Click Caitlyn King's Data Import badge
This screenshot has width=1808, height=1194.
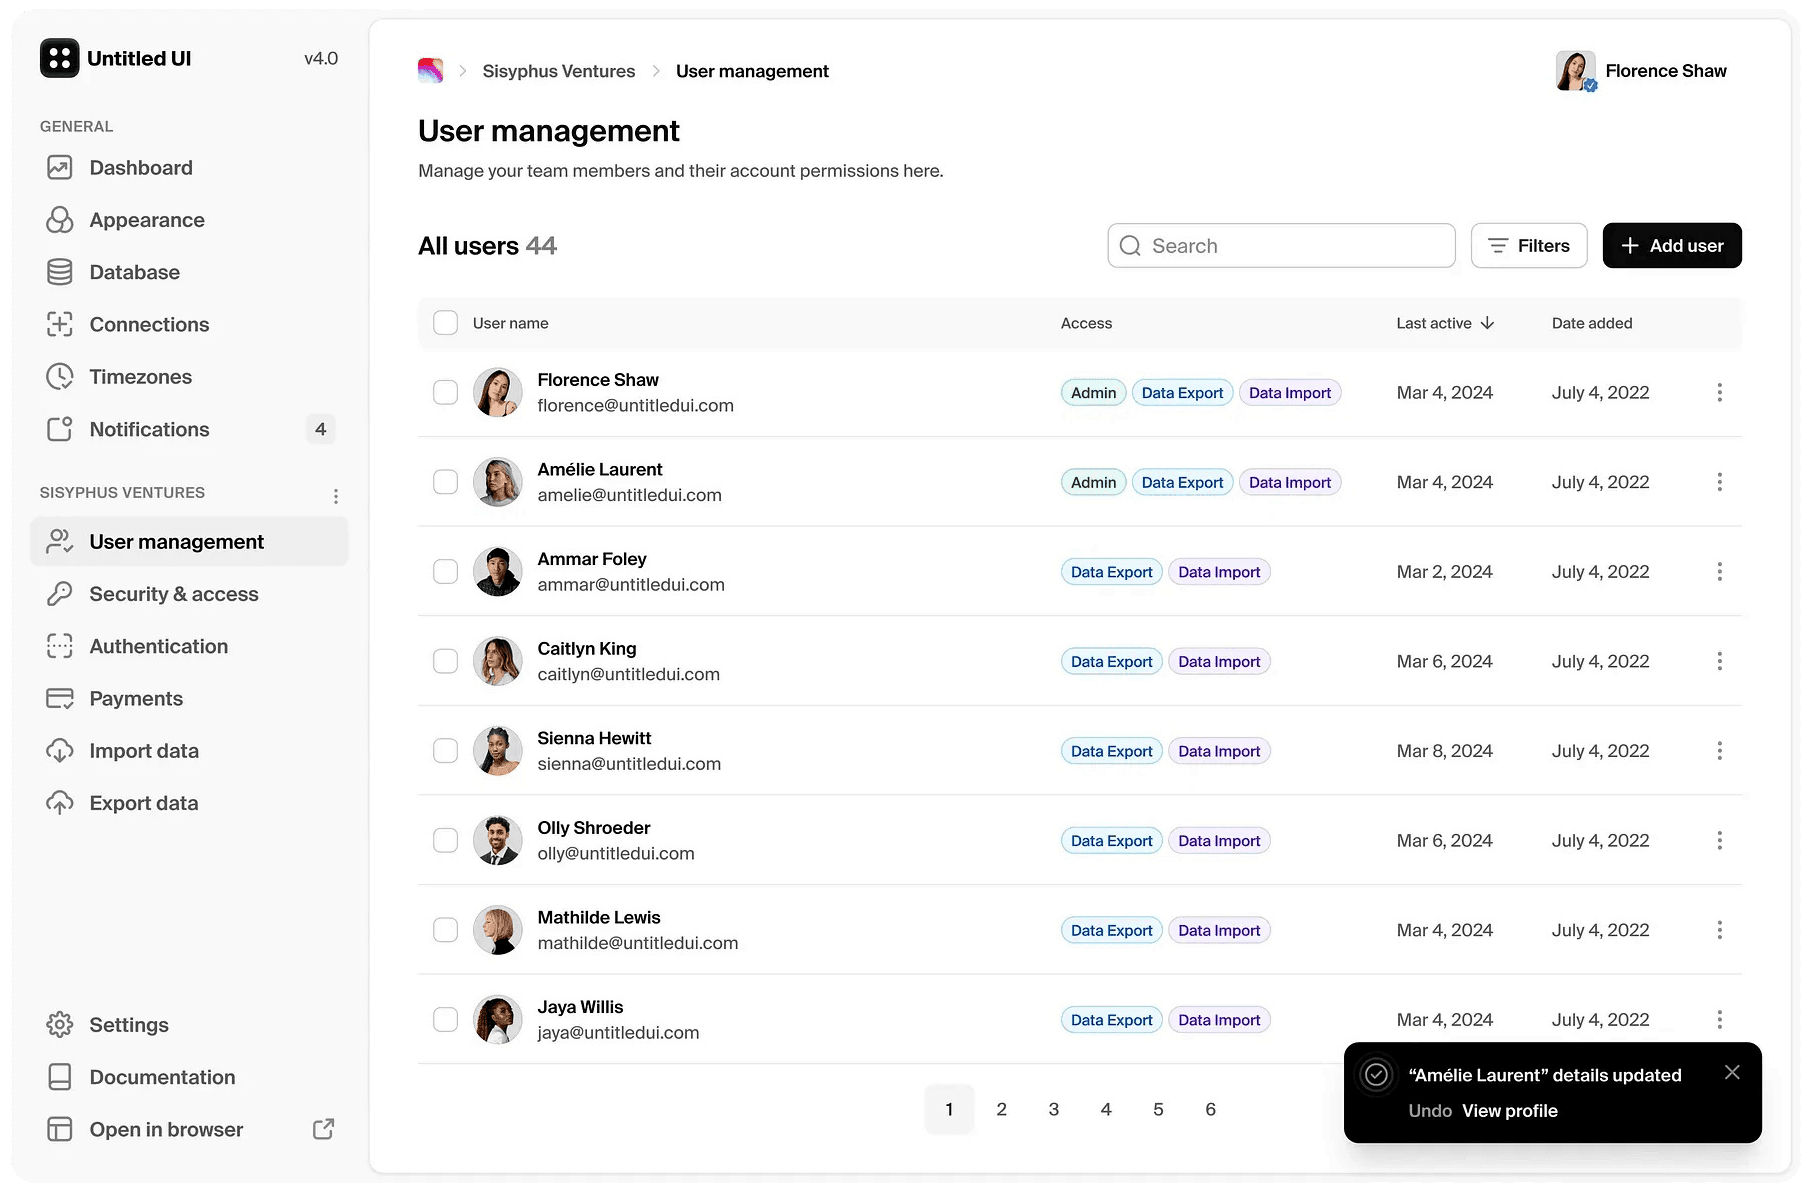[x=1219, y=661]
